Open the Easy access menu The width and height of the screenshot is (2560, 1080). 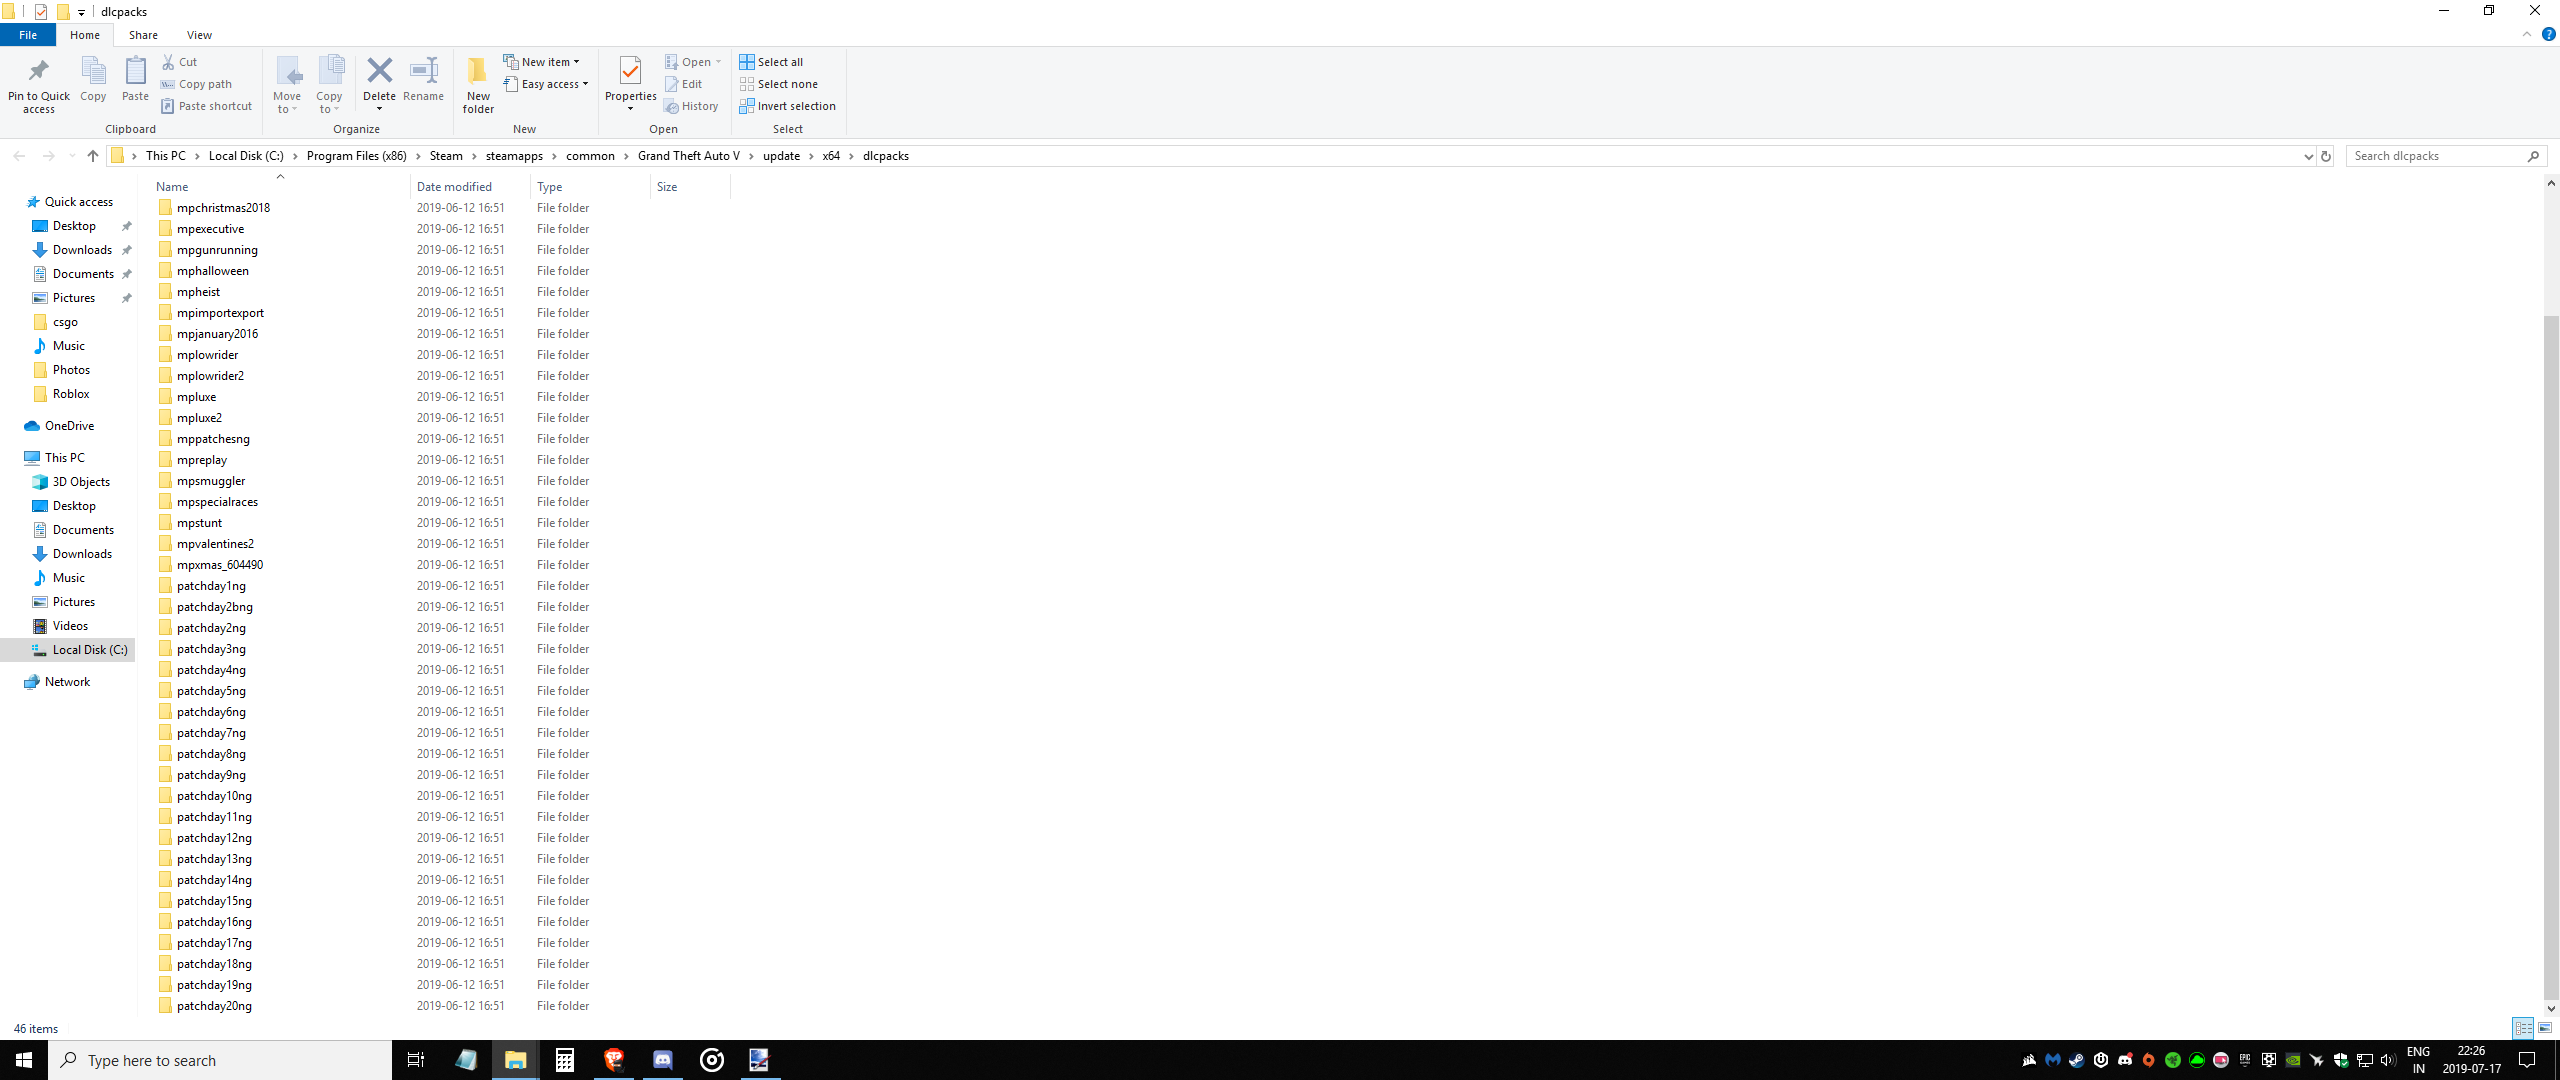pyautogui.click(x=547, y=84)
